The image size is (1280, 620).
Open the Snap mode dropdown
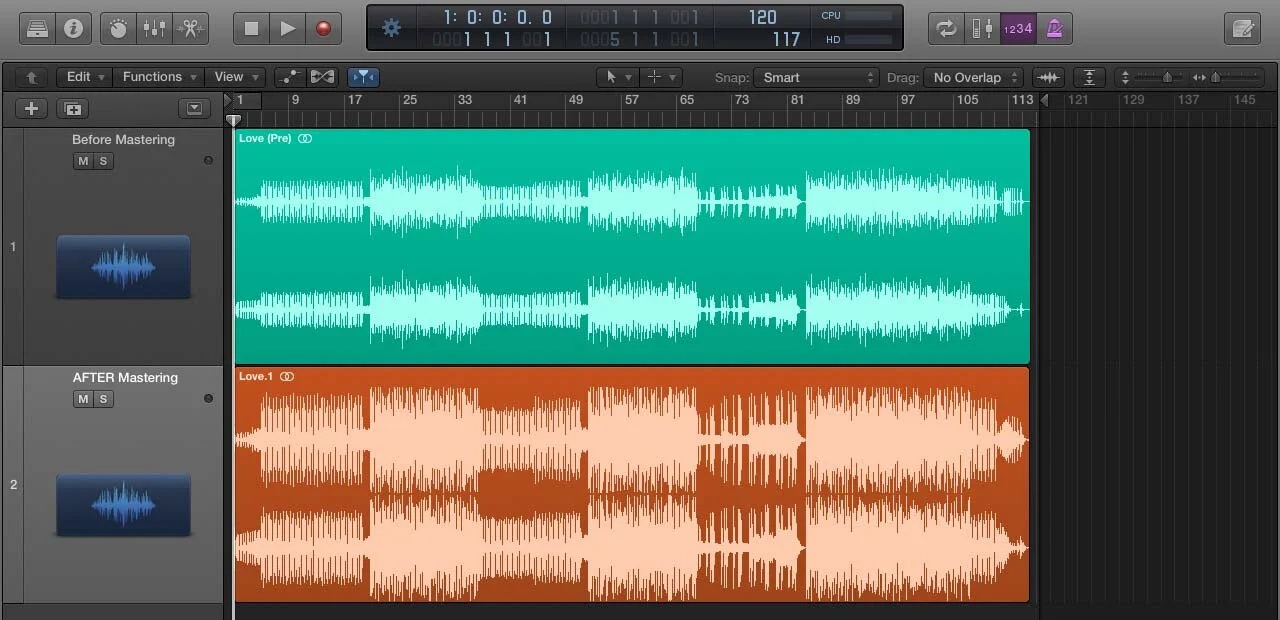coord(816,77)
